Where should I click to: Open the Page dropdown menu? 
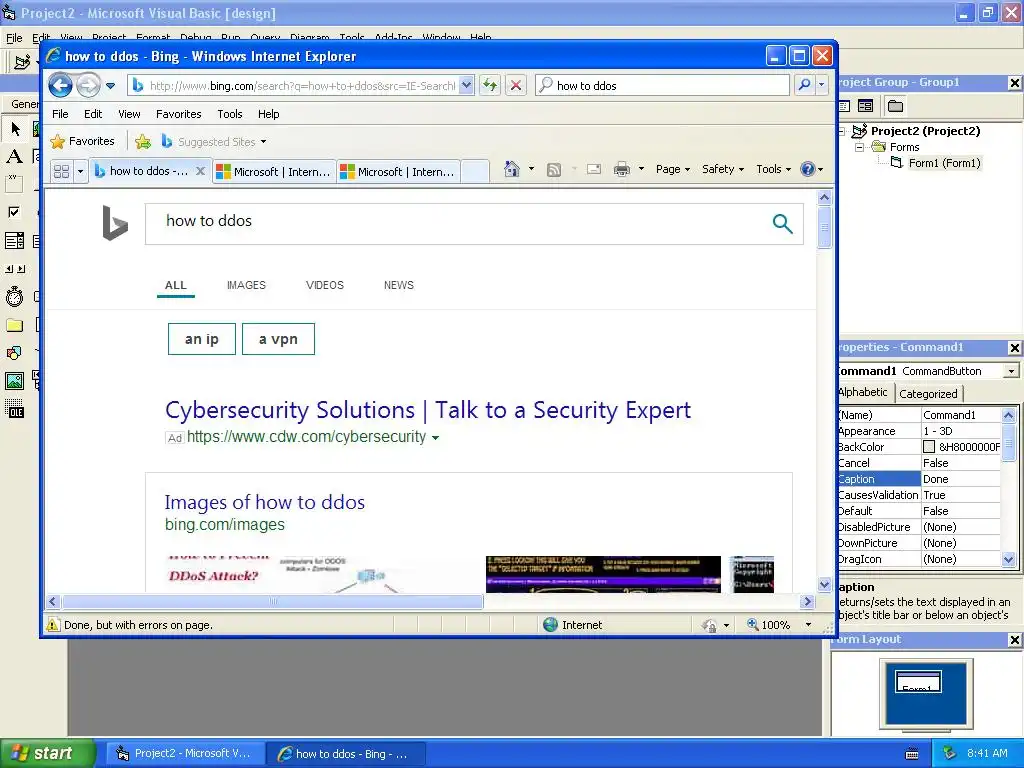(x=673, y=169)
